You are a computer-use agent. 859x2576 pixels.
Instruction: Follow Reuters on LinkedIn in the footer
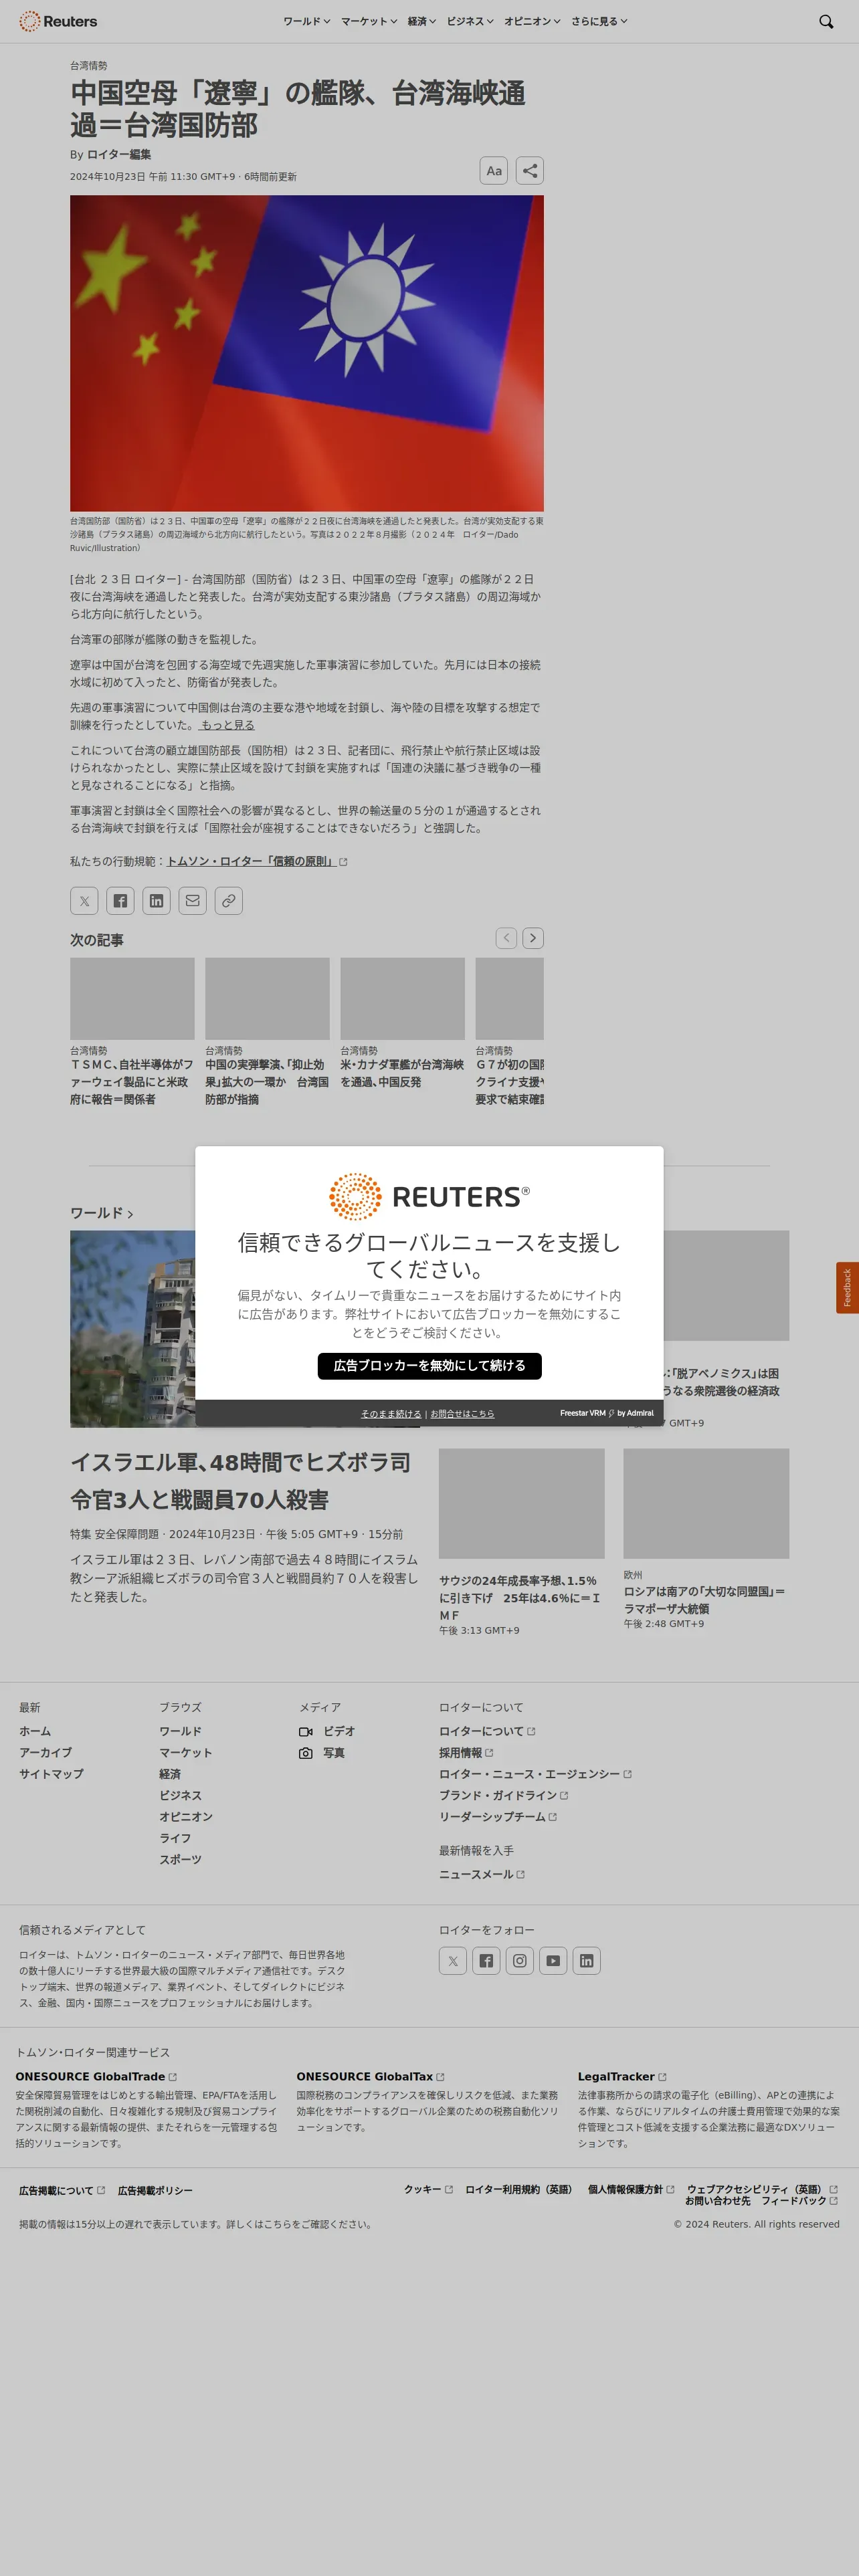coord(587,1961)
